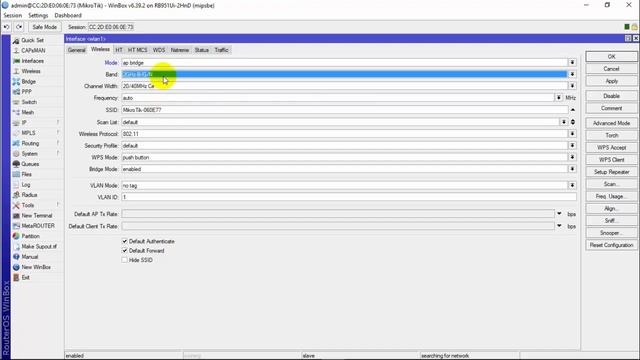Open the Bridge sidebar item
The width and height of the screenshot is (640, 360).
point(29,82)
